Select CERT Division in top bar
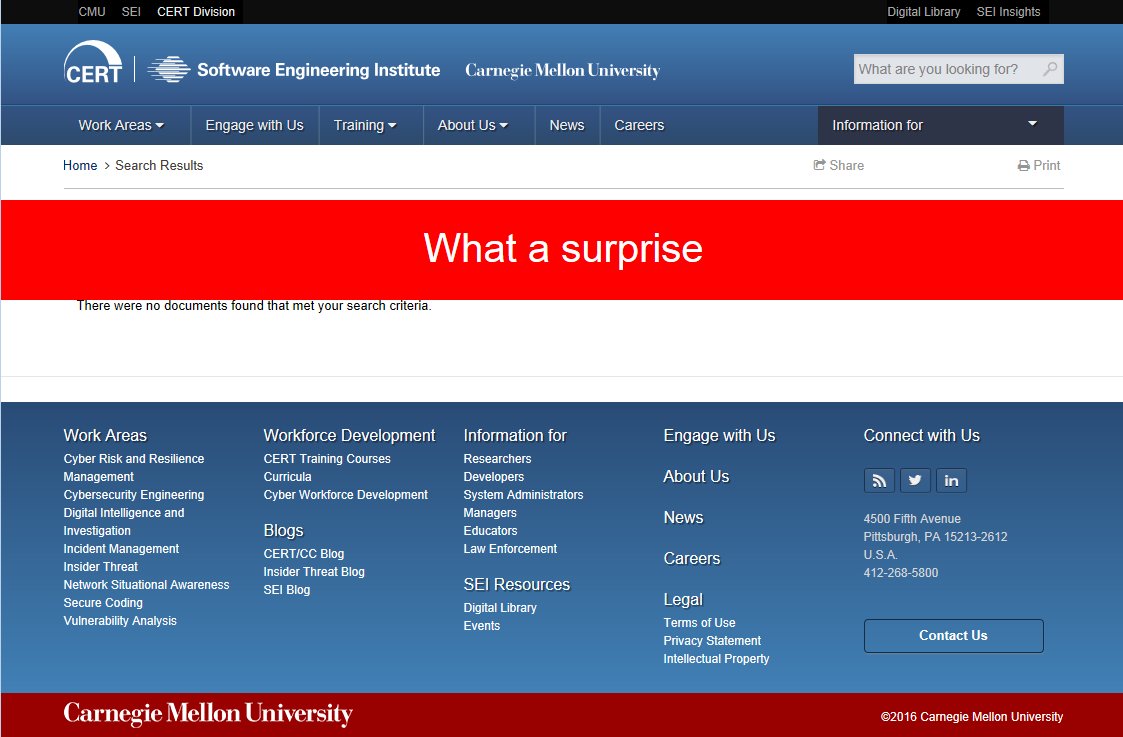Viewport: 1123px width, 737px height. (196, 11)
